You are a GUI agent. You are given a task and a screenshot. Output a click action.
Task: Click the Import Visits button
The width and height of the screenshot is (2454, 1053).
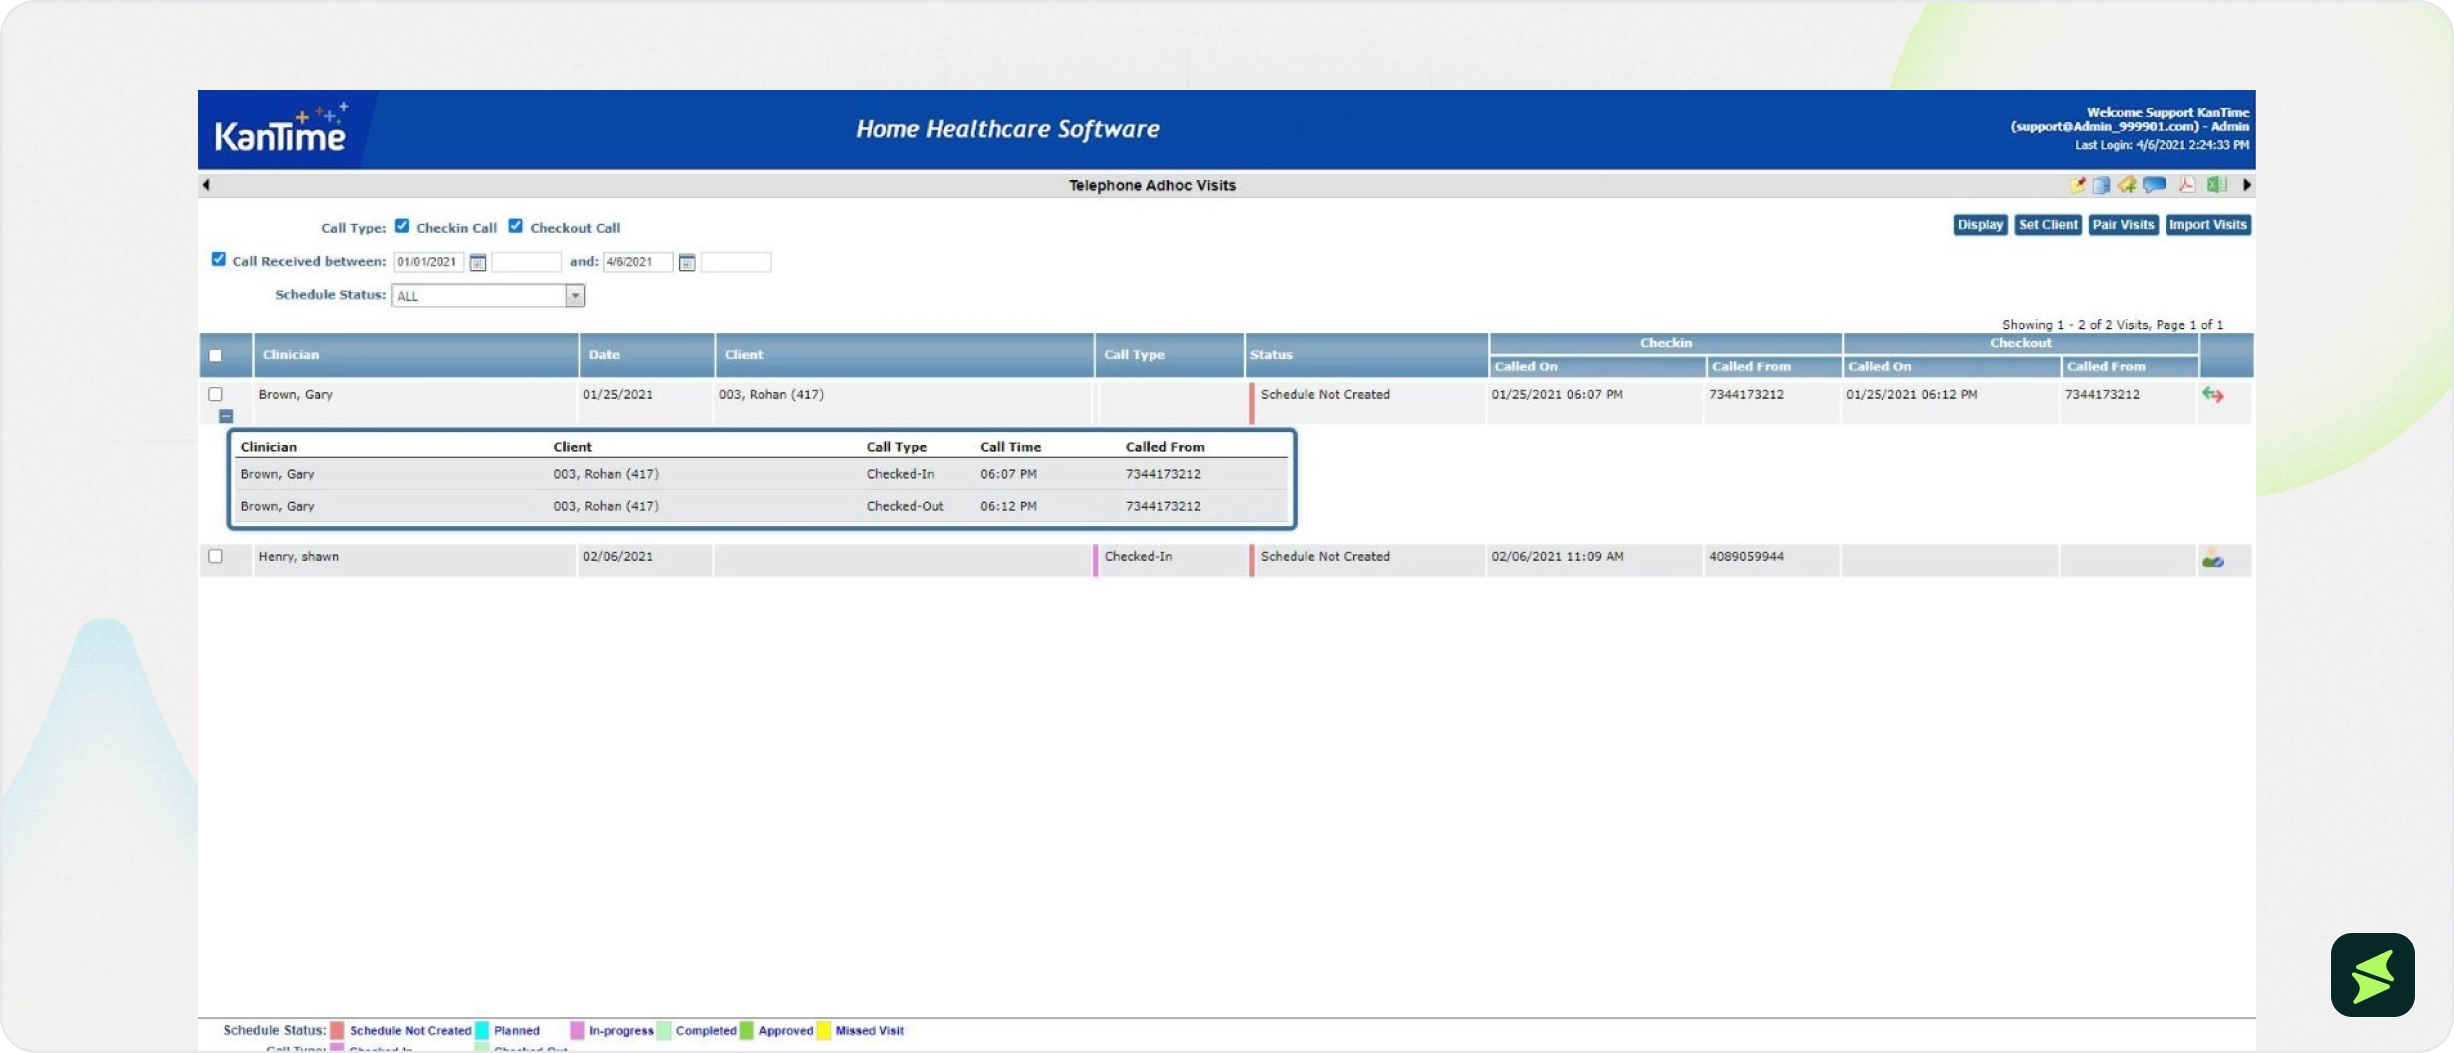2208,225
